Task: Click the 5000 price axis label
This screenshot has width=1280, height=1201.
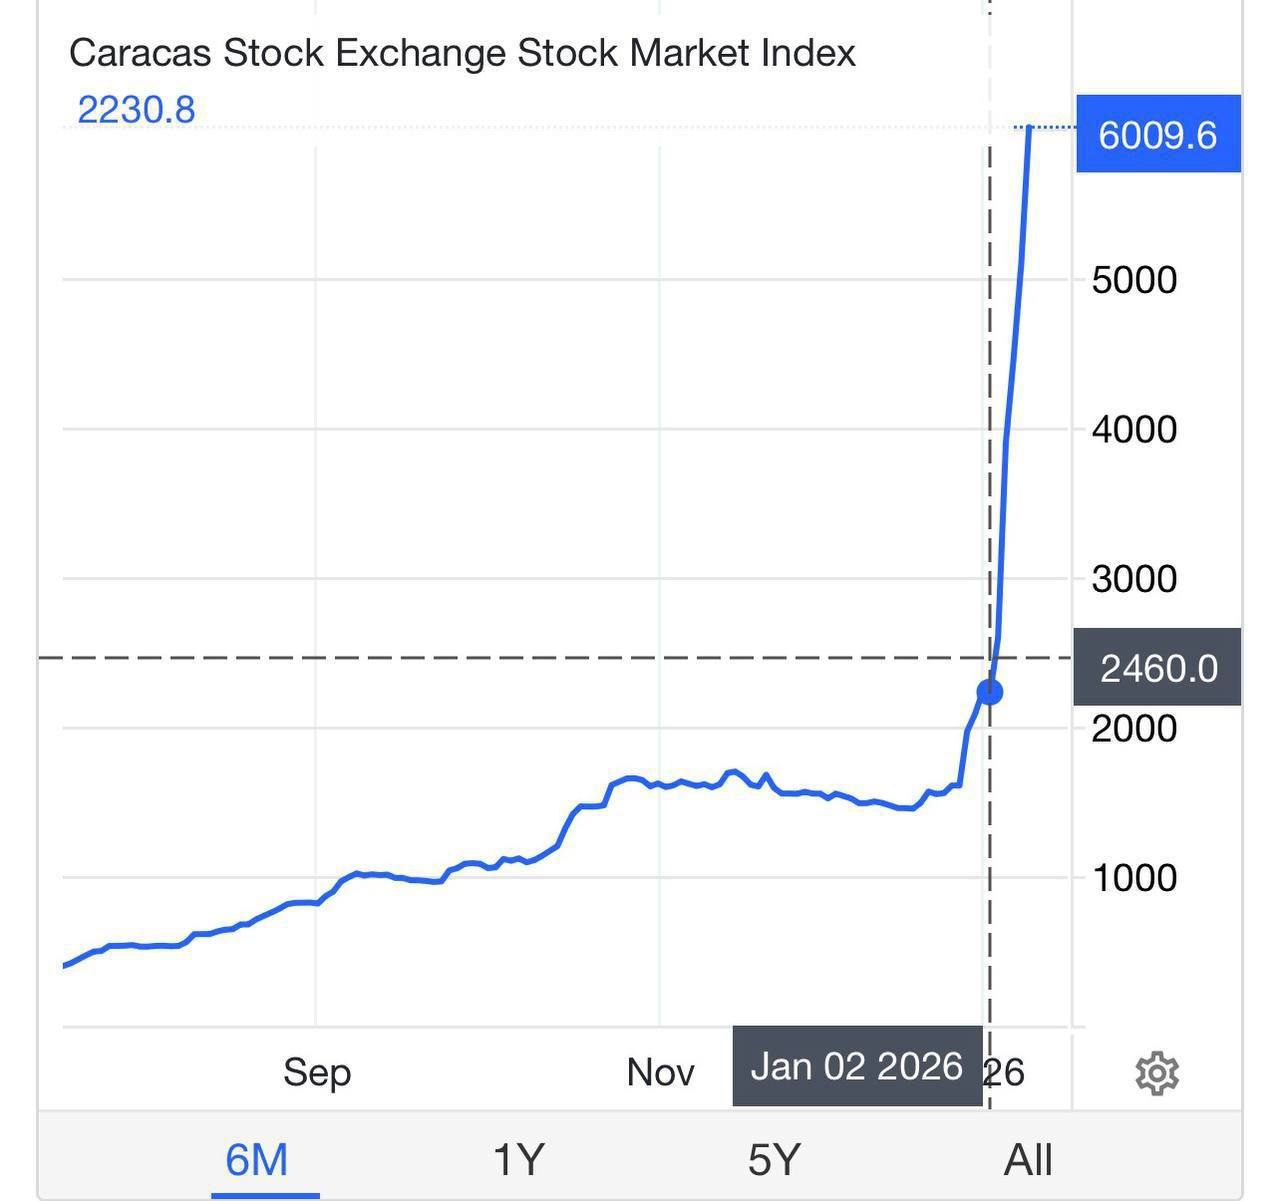Action: coord(1134,280)
